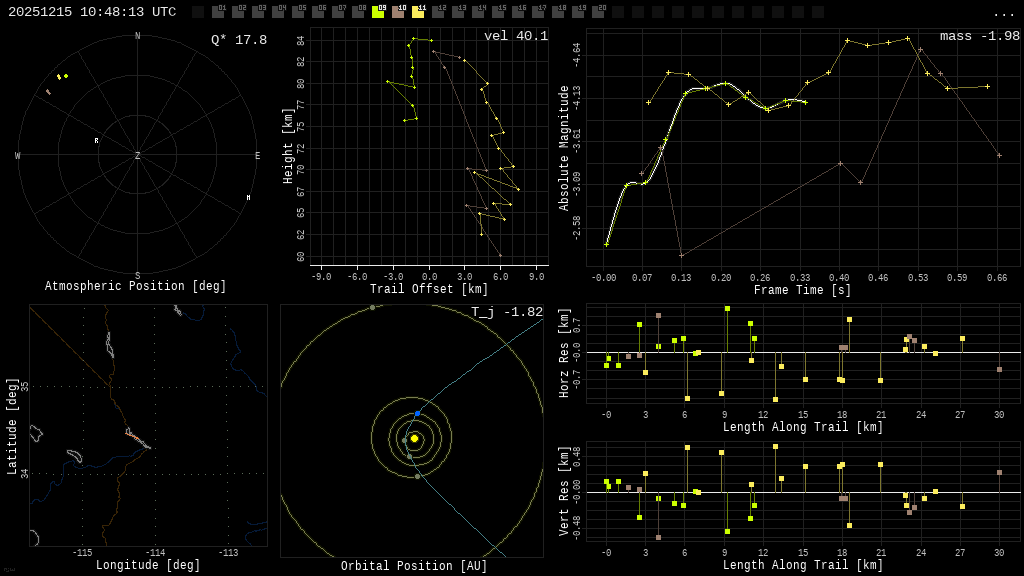Click the vel 40.1 readout
The width and height of the screenshot is (1024, 576).
point(516,37)
